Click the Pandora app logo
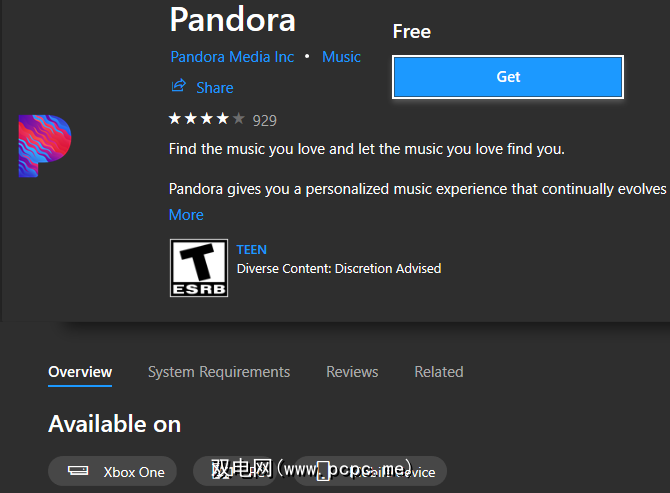This screenshot has height=493, width=670. point(44,146)
